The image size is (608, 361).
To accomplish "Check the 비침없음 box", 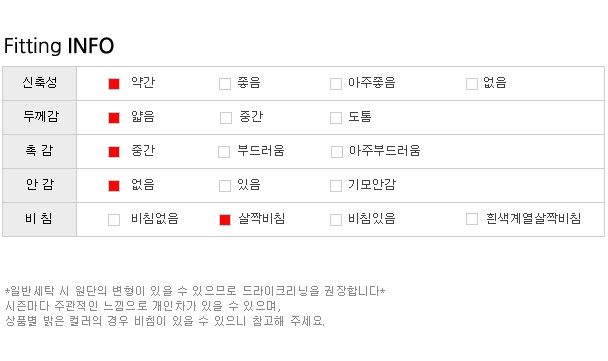I will click(114, 219).
